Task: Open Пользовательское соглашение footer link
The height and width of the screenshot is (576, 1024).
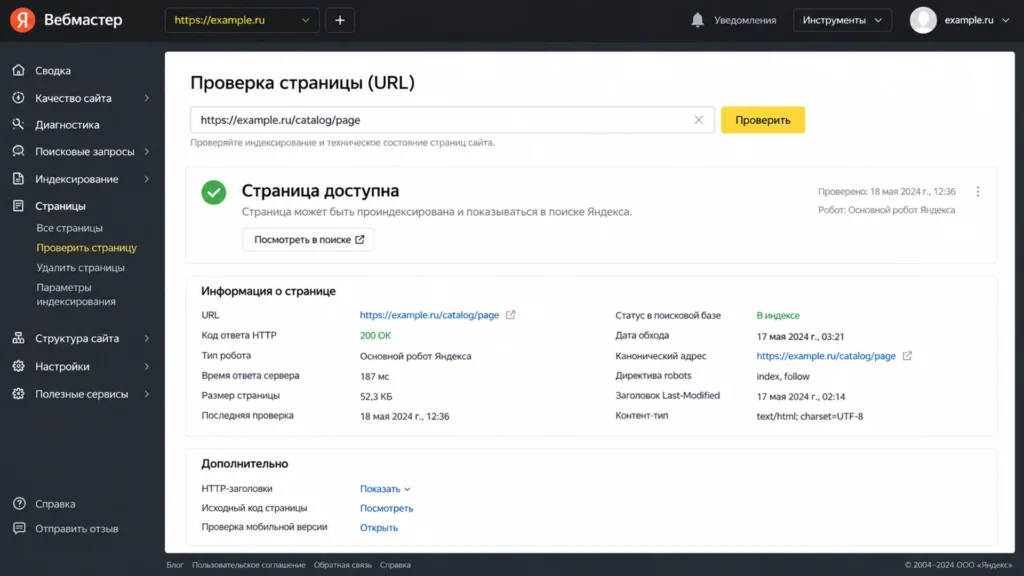Action: pyautogui.click(x=249, y=565)
